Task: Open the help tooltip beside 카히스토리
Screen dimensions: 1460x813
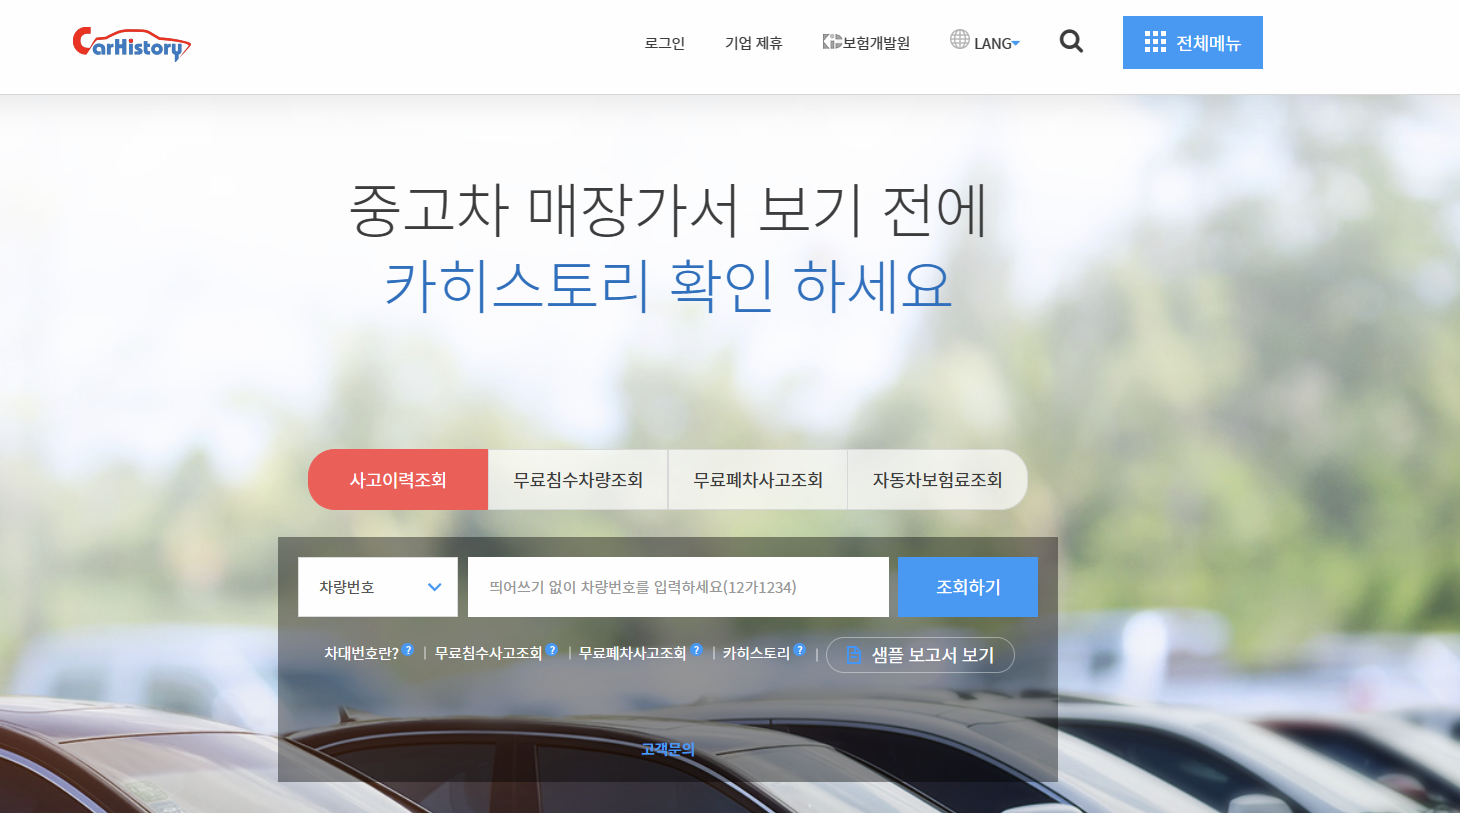Action: pyautogui.click(x=799, y=652)
